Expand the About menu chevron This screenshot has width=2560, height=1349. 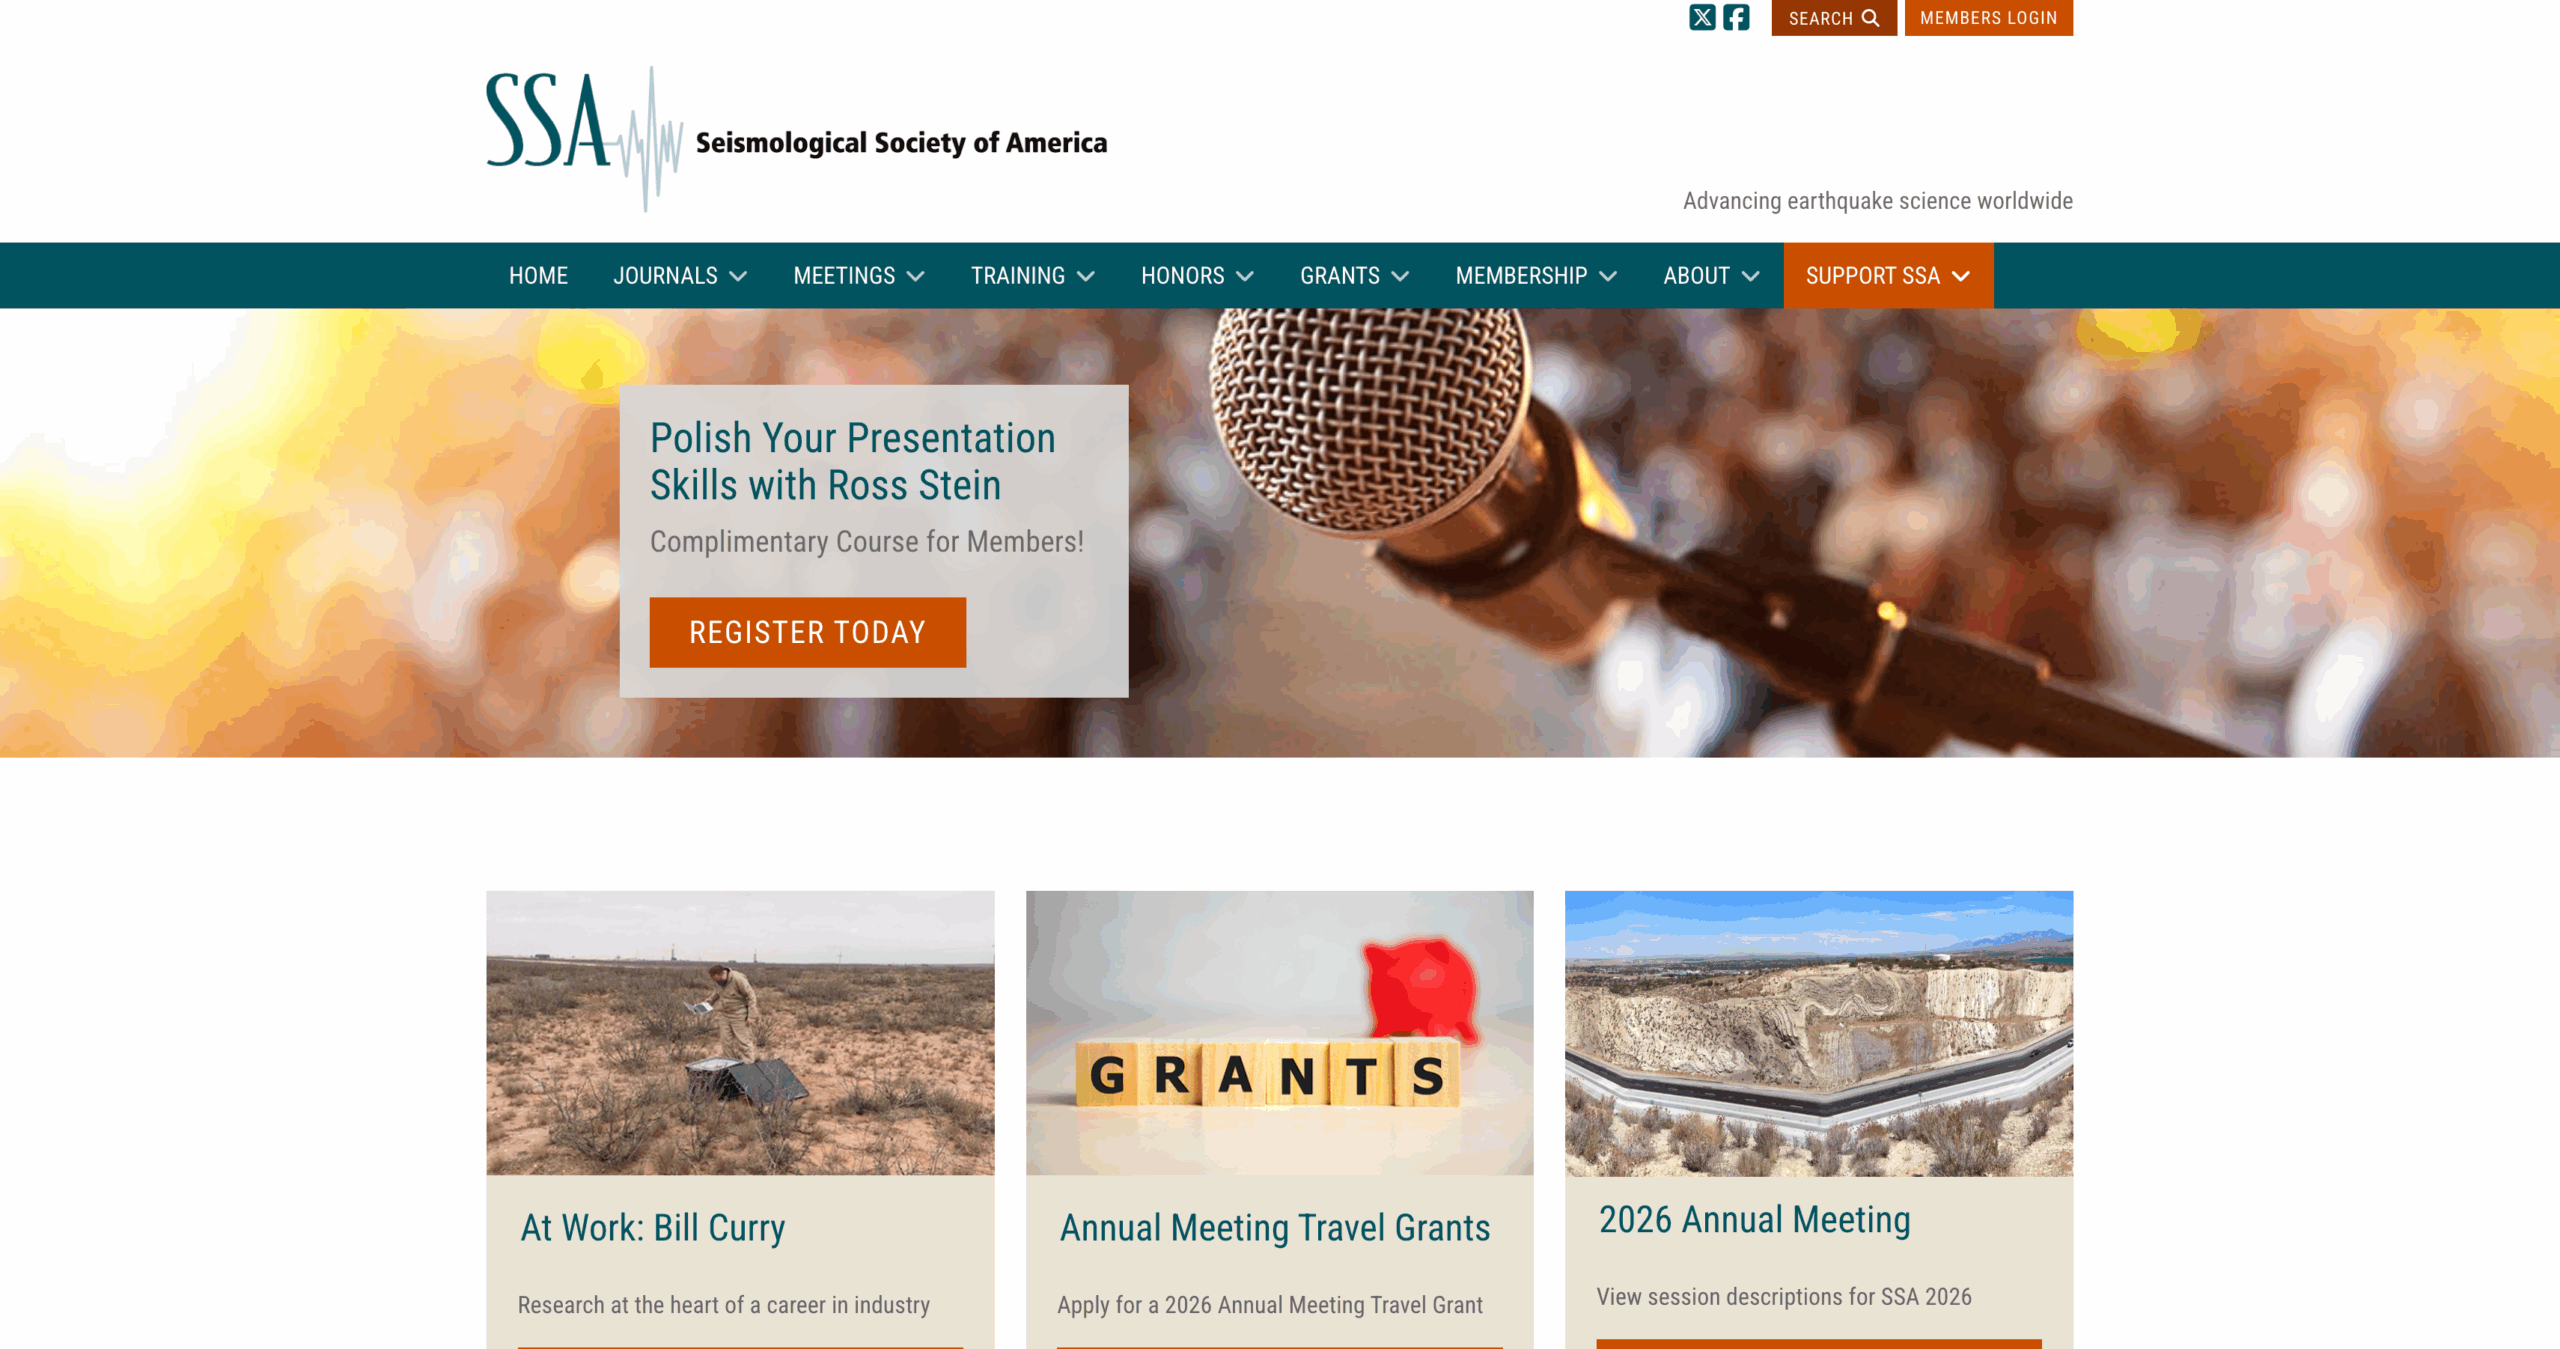coord(1751,277)
